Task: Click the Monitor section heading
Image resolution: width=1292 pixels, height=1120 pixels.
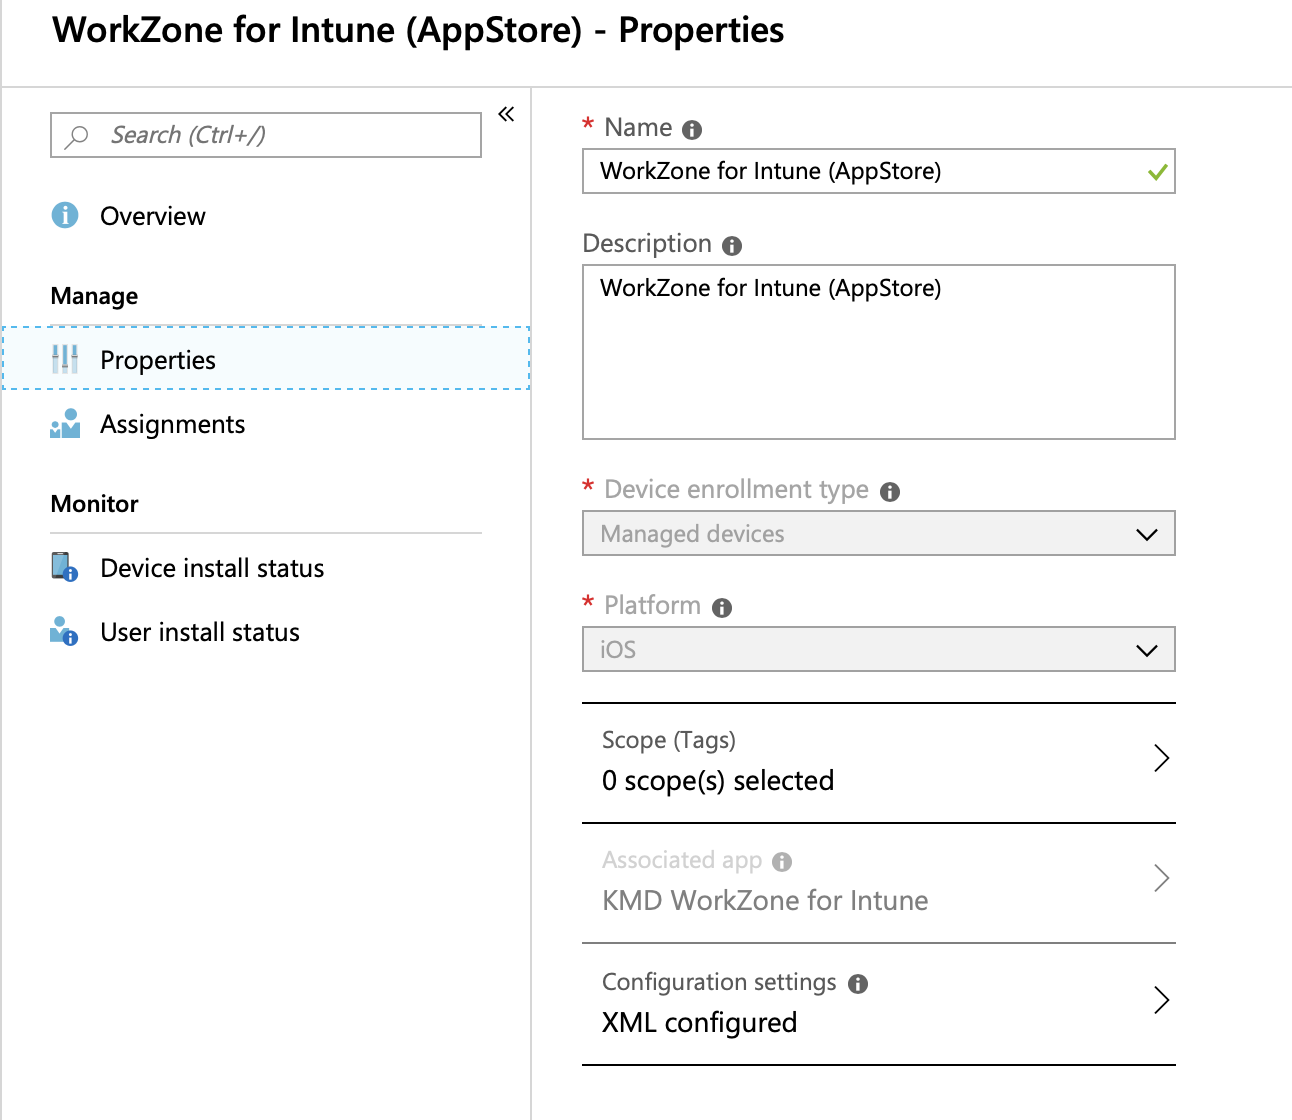Action: point(95,504)
